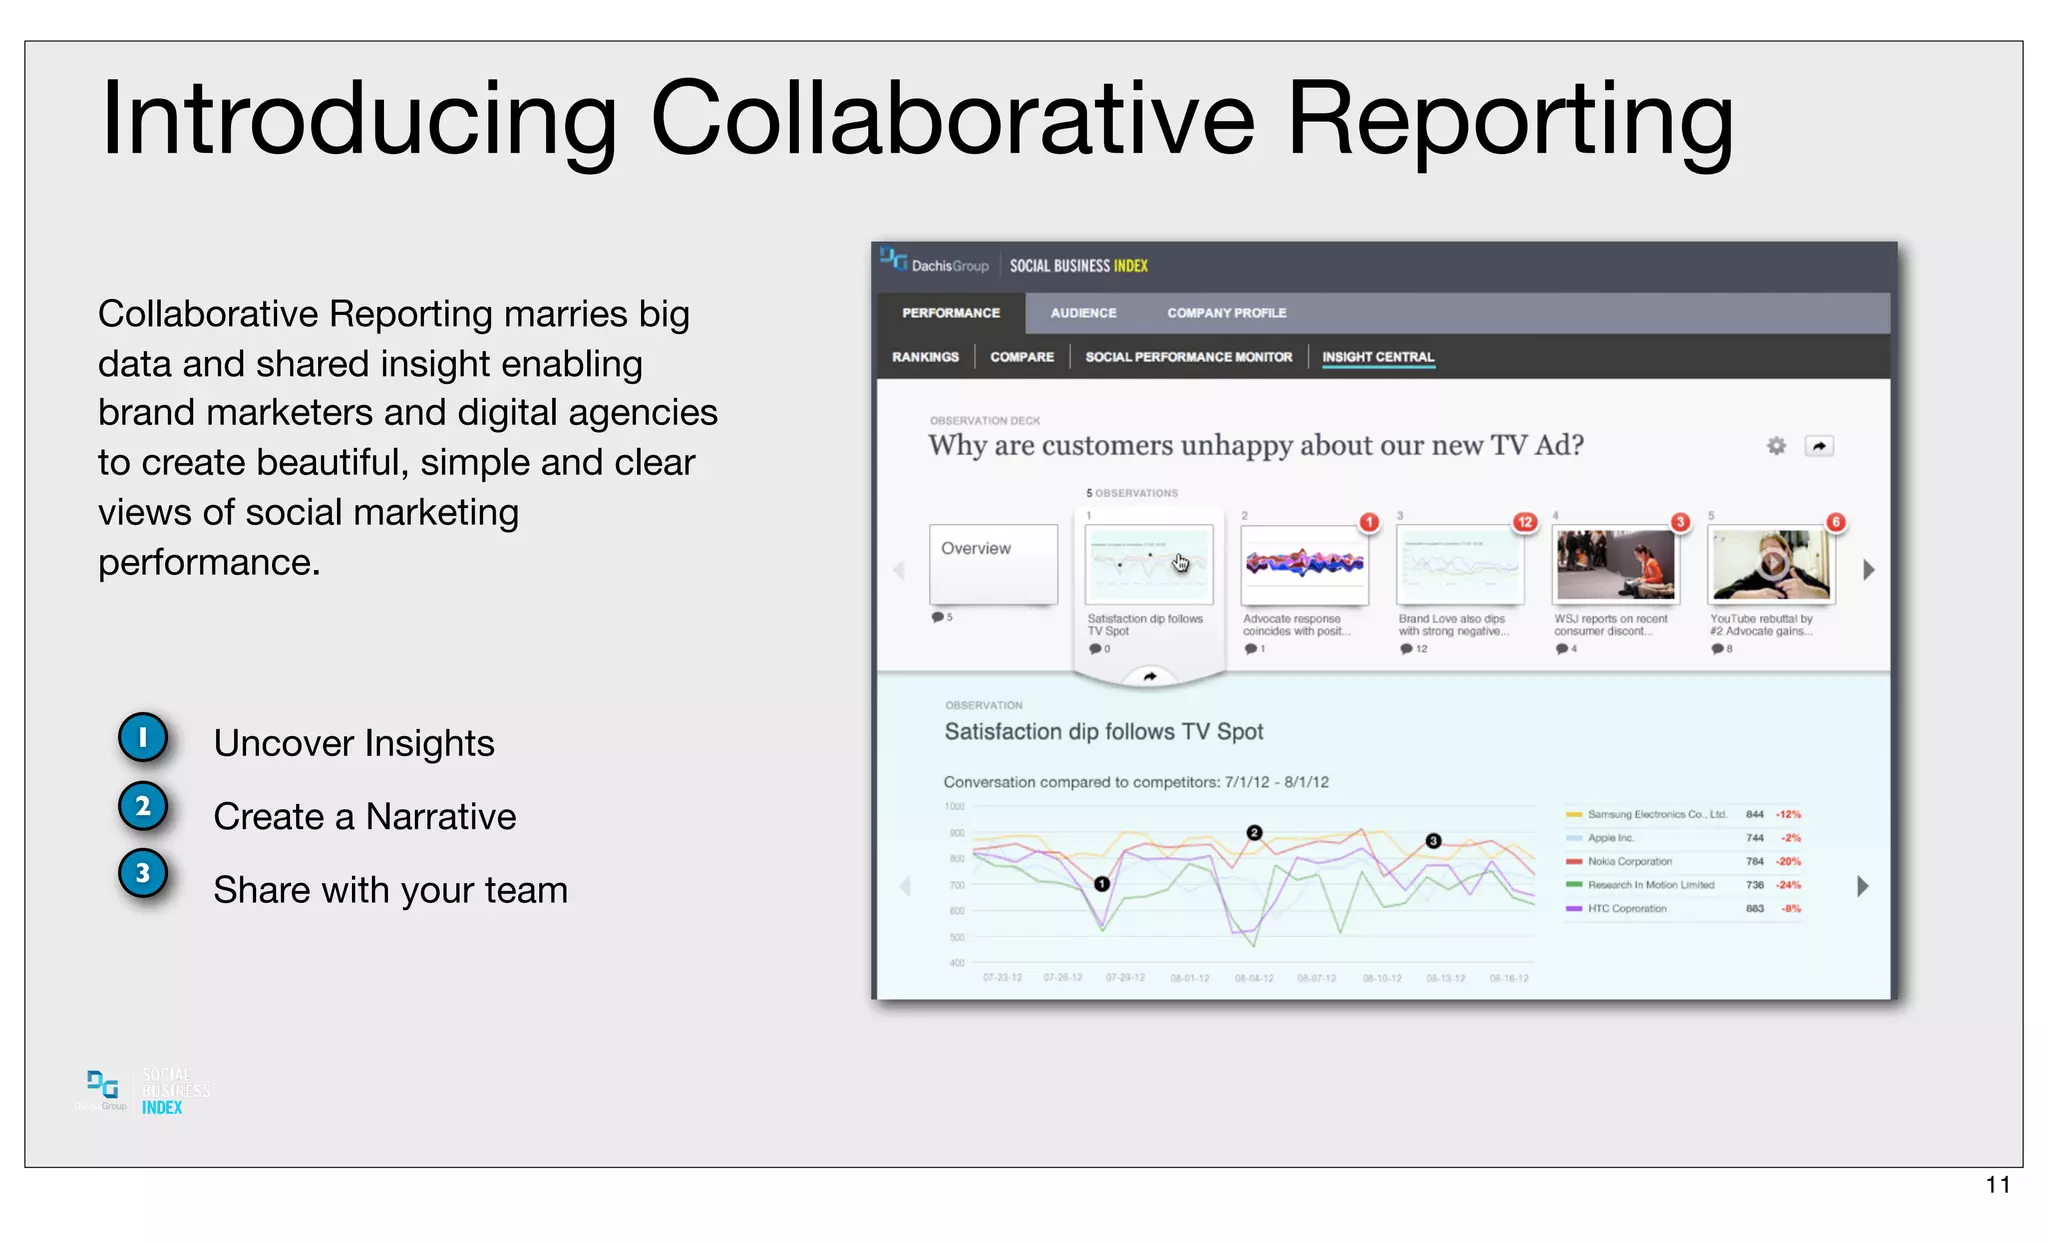Click the 'Create a Narrative' step text

pyautogui.click(x=365, y=817)
